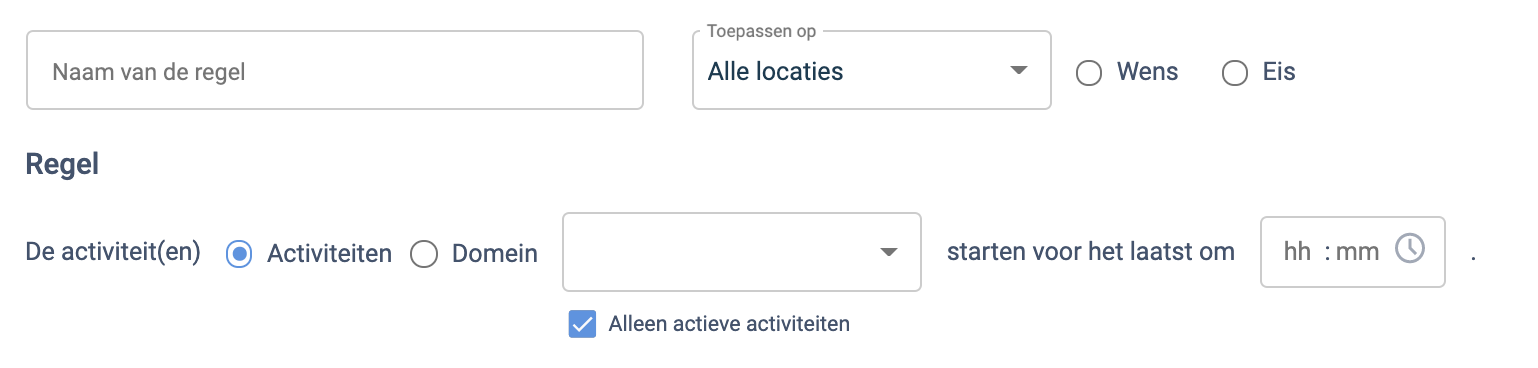Screen dimensions: 1538x368
Task: Click the arrow of the empty activity dropdown
Action: point(889,252)
